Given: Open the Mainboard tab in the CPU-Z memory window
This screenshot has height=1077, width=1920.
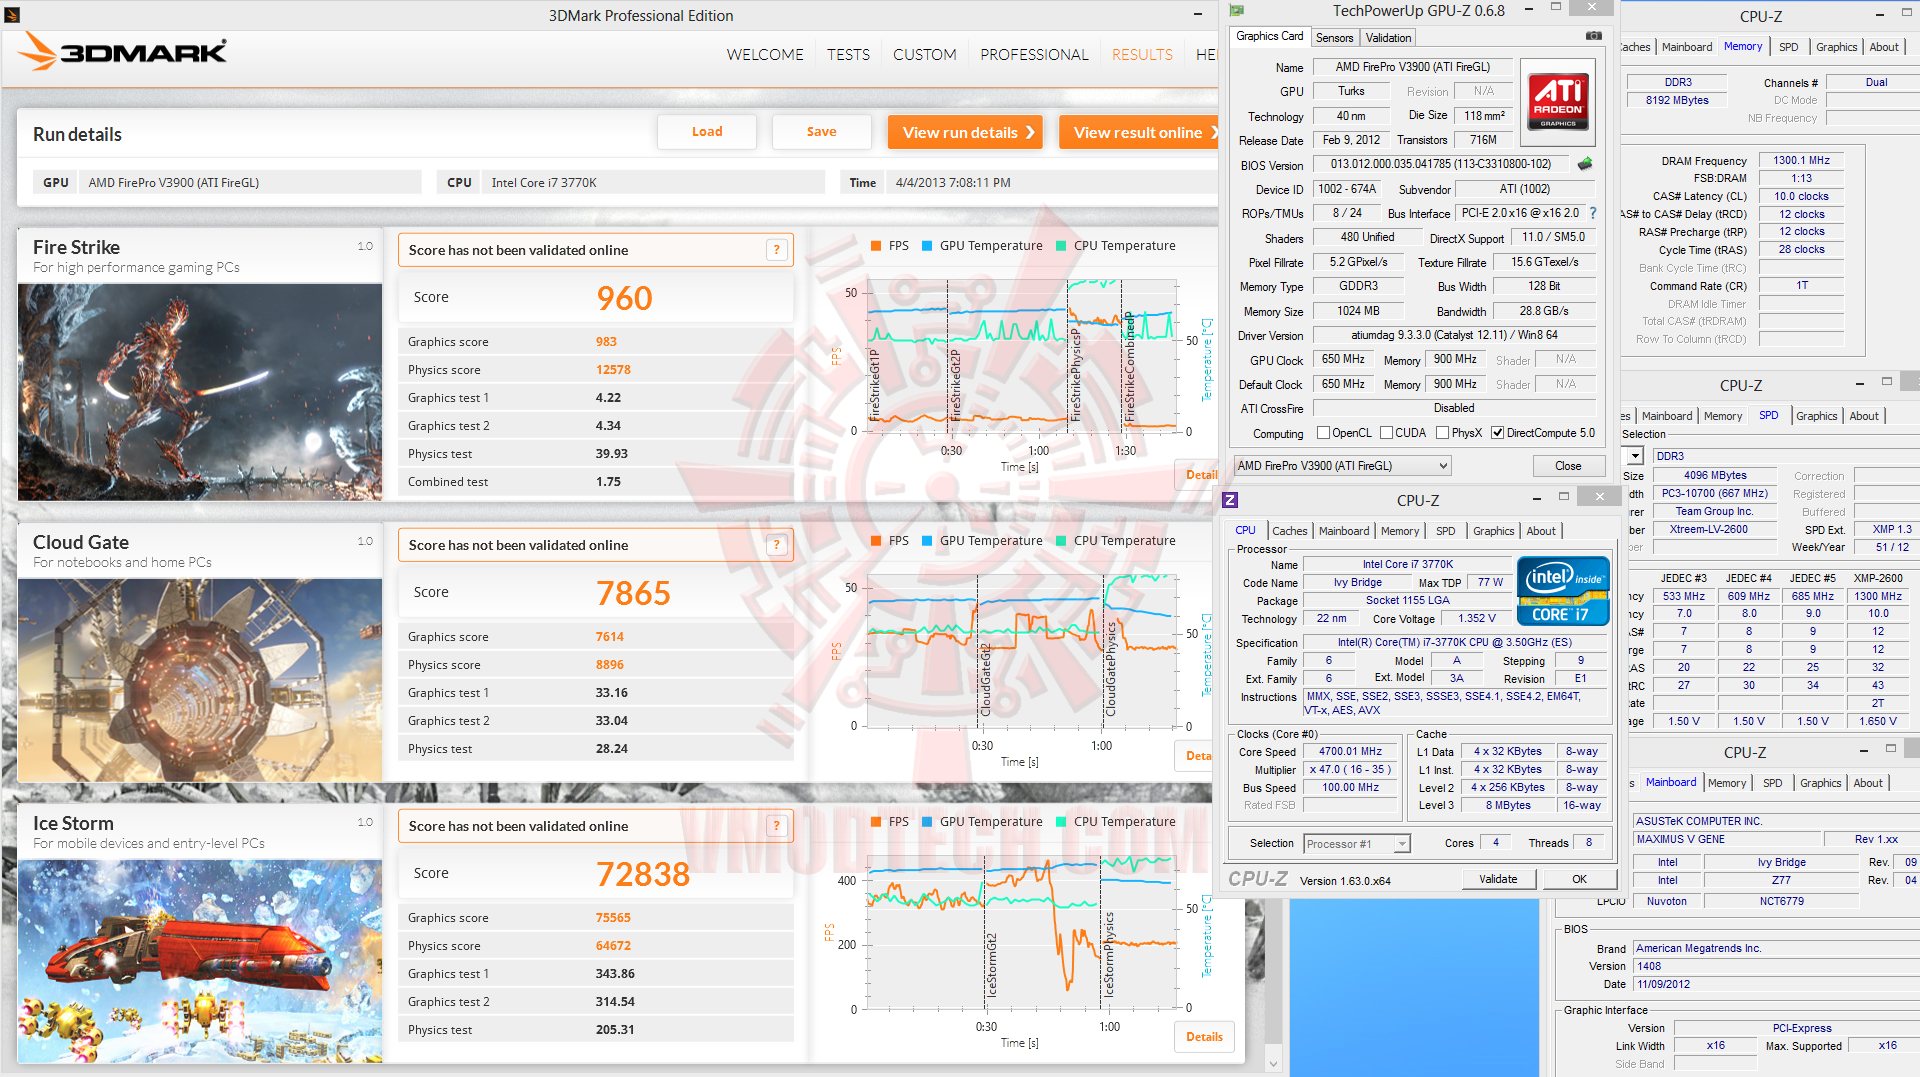Looking at the screenshot, I should click(x=1686, y=47).
